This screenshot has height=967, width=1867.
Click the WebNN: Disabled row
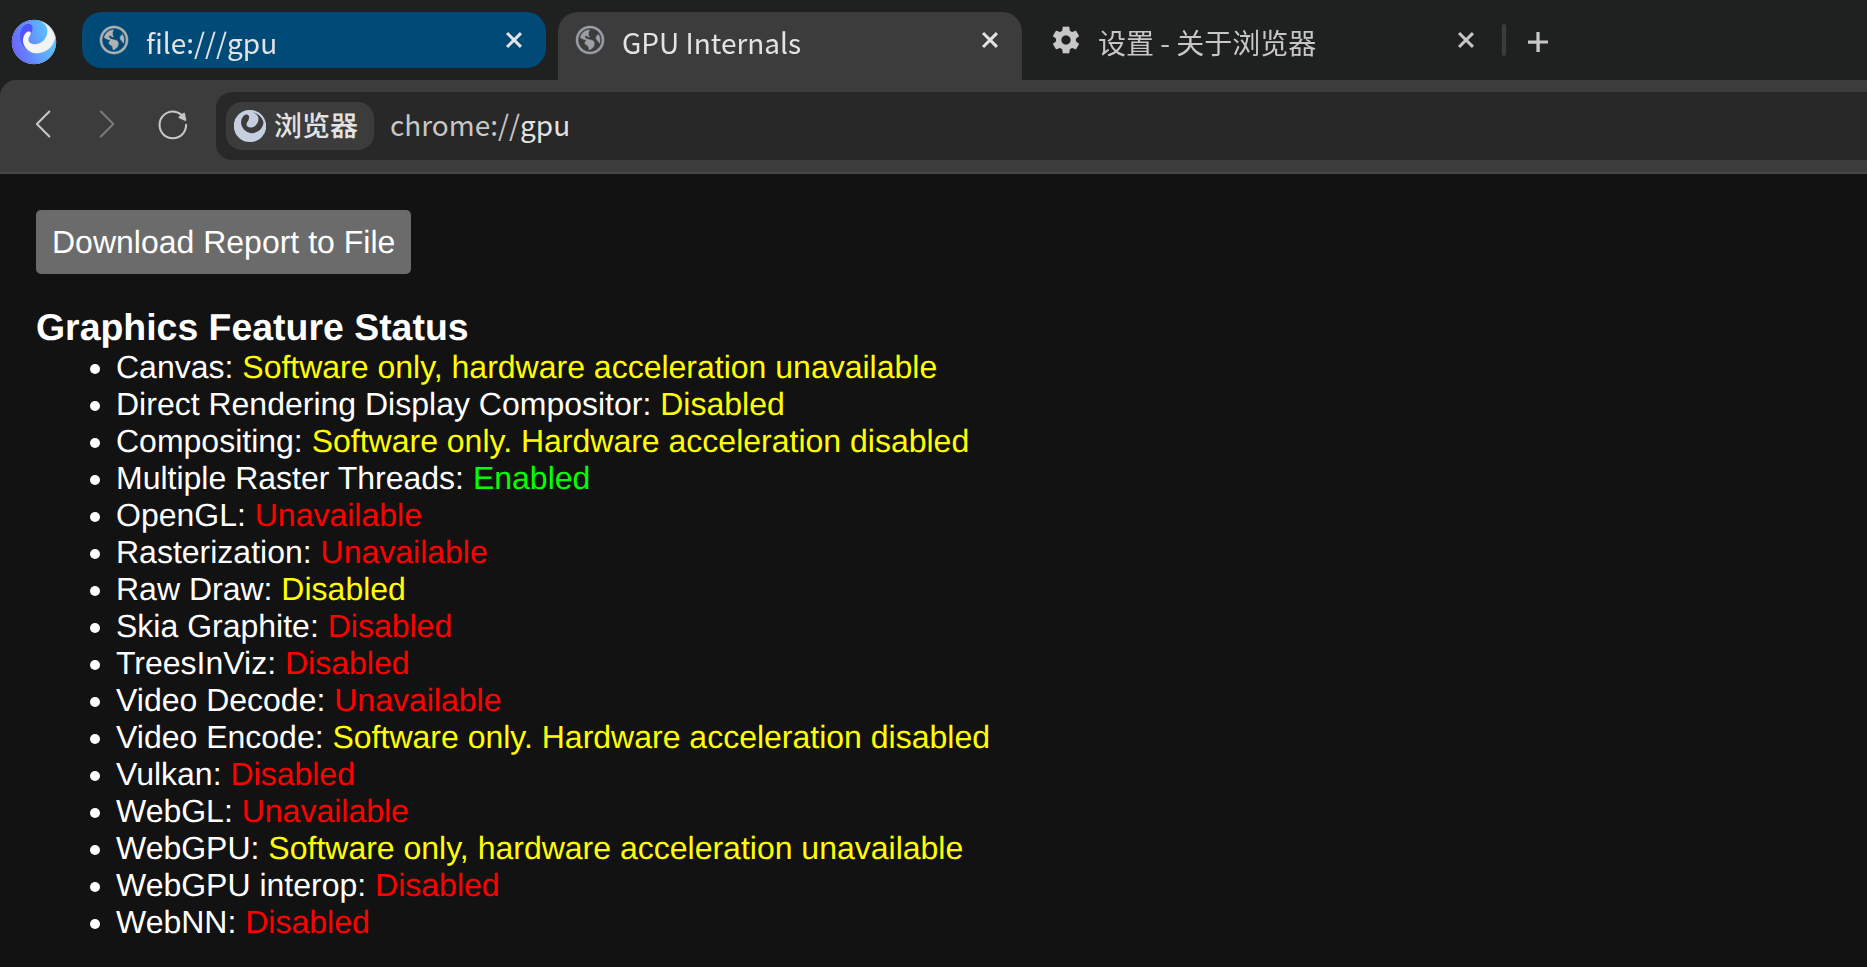click(x=243, y=922)
